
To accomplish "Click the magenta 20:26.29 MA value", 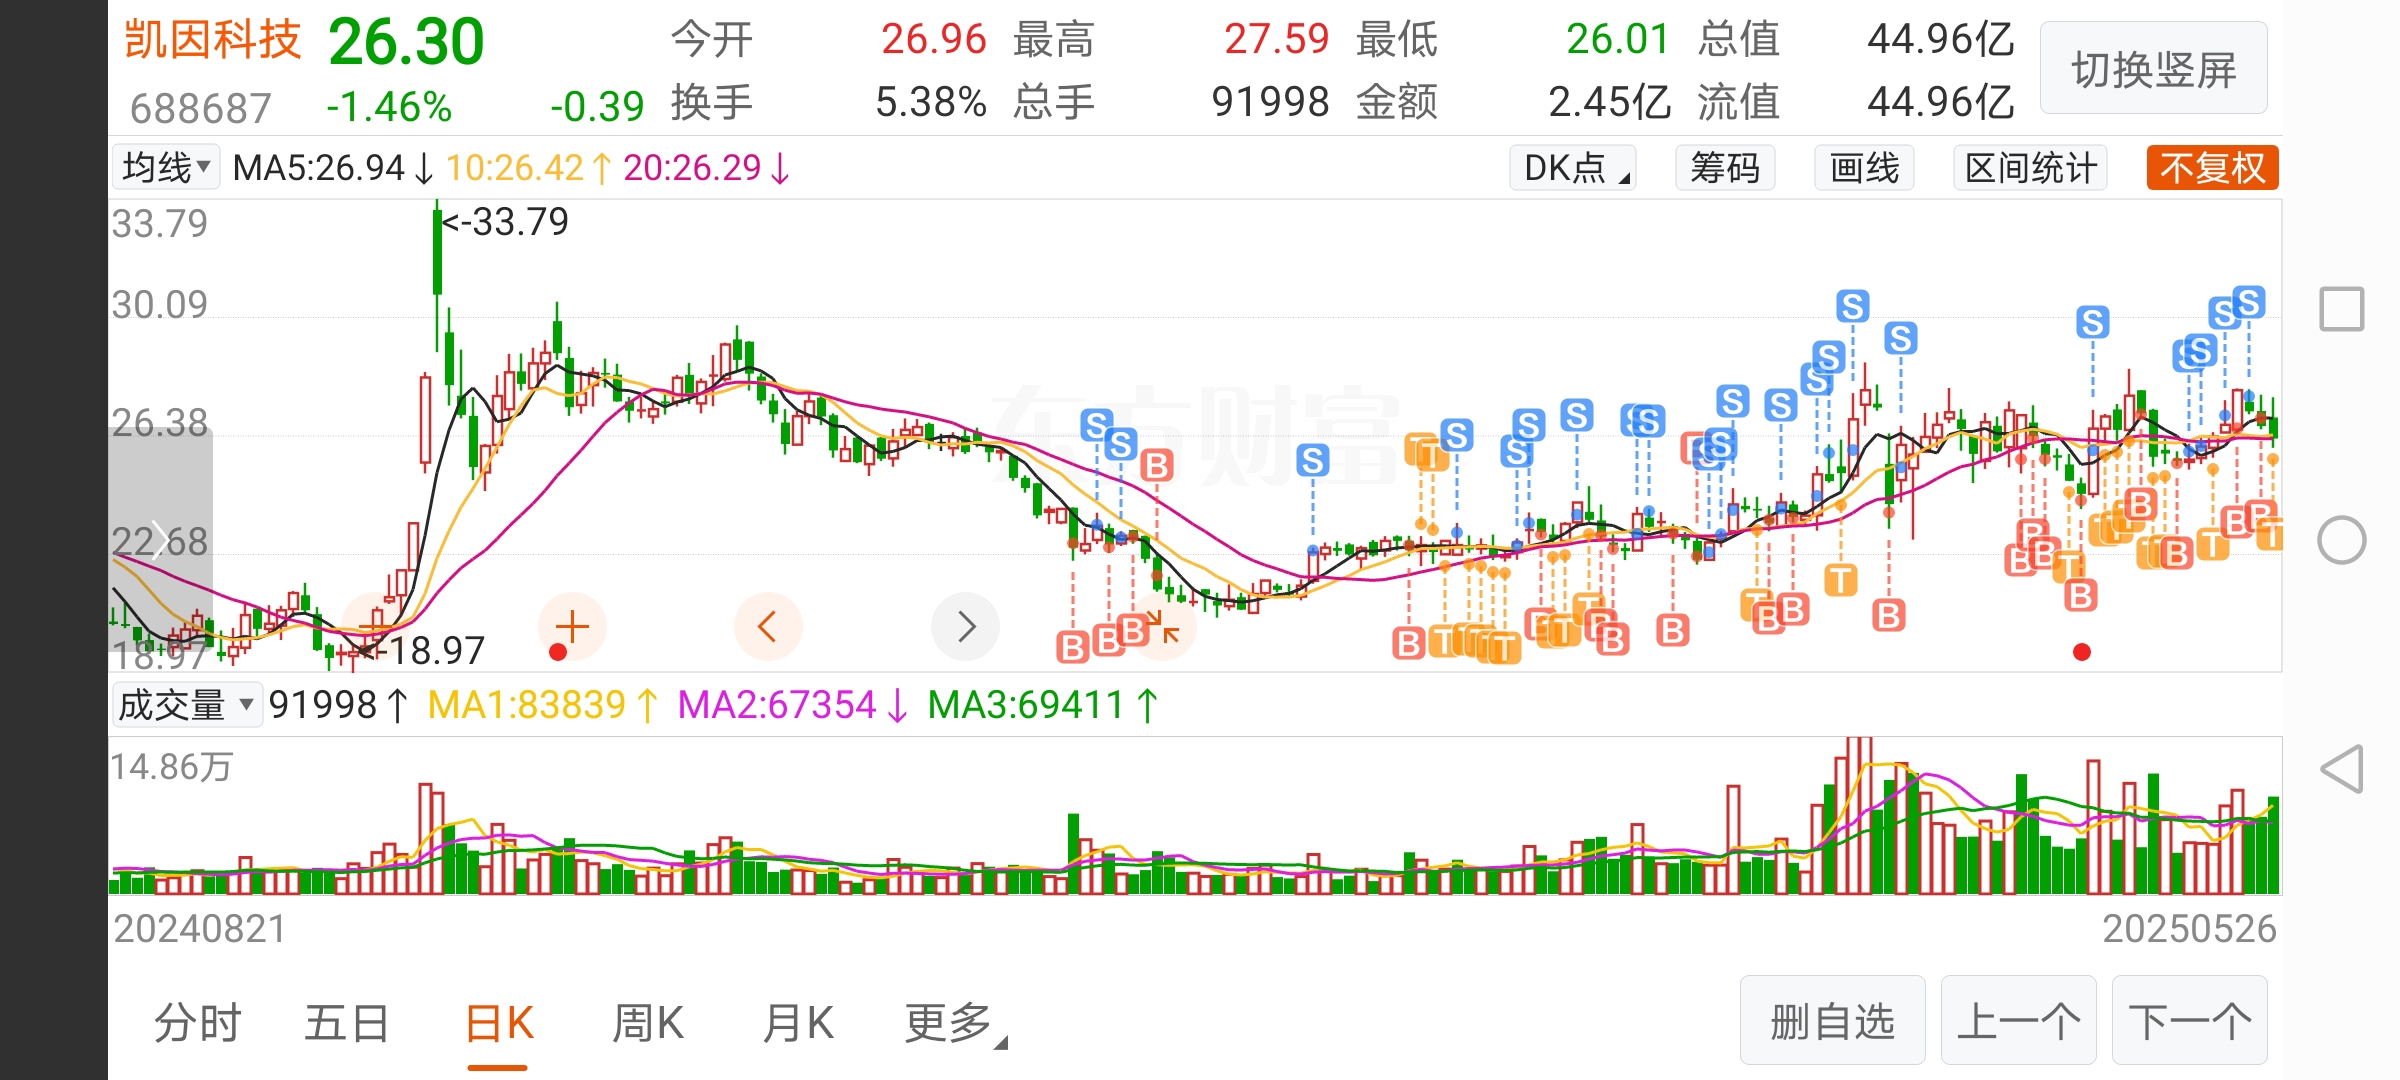I will [x=693, y=168].
